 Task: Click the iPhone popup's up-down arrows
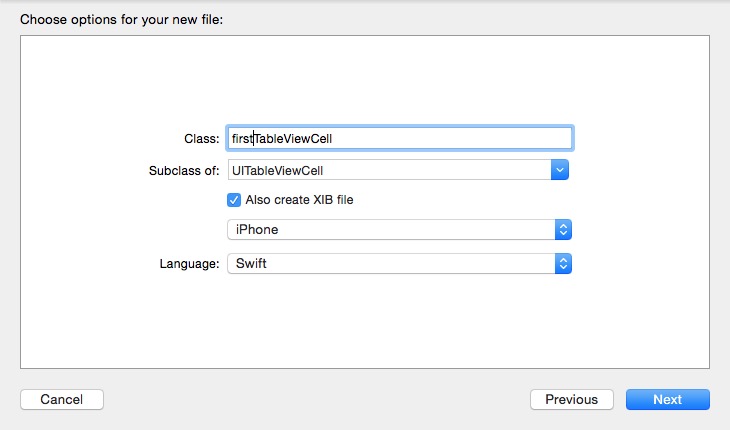(563, 230)
